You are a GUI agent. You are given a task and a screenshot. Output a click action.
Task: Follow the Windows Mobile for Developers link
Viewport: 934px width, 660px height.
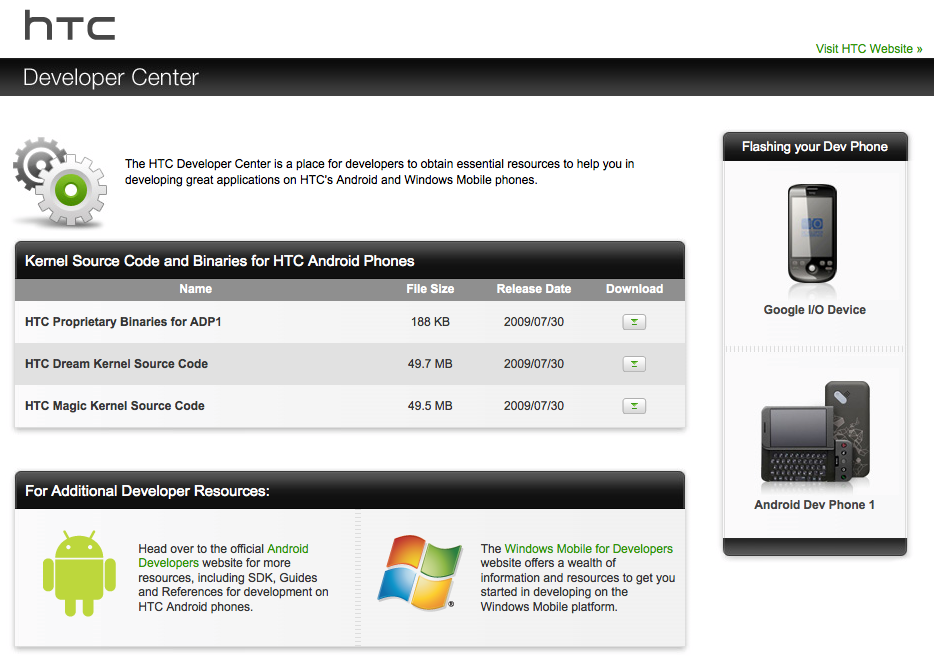click(x=588, y=549)
